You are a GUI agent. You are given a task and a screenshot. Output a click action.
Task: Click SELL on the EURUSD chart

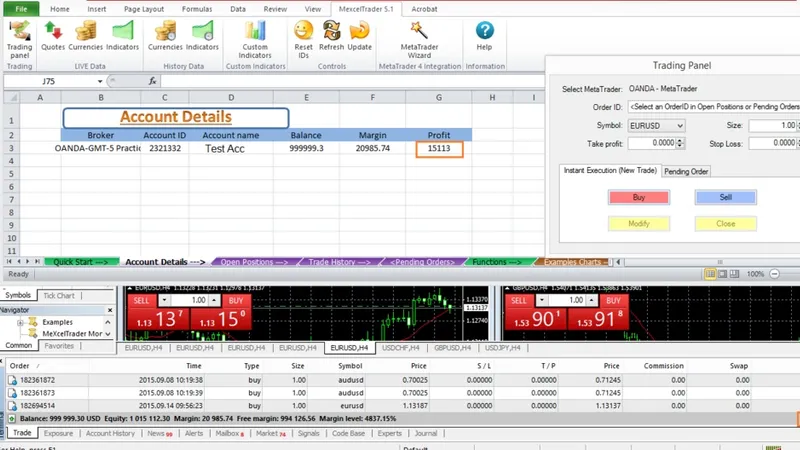tap(142, 301)
